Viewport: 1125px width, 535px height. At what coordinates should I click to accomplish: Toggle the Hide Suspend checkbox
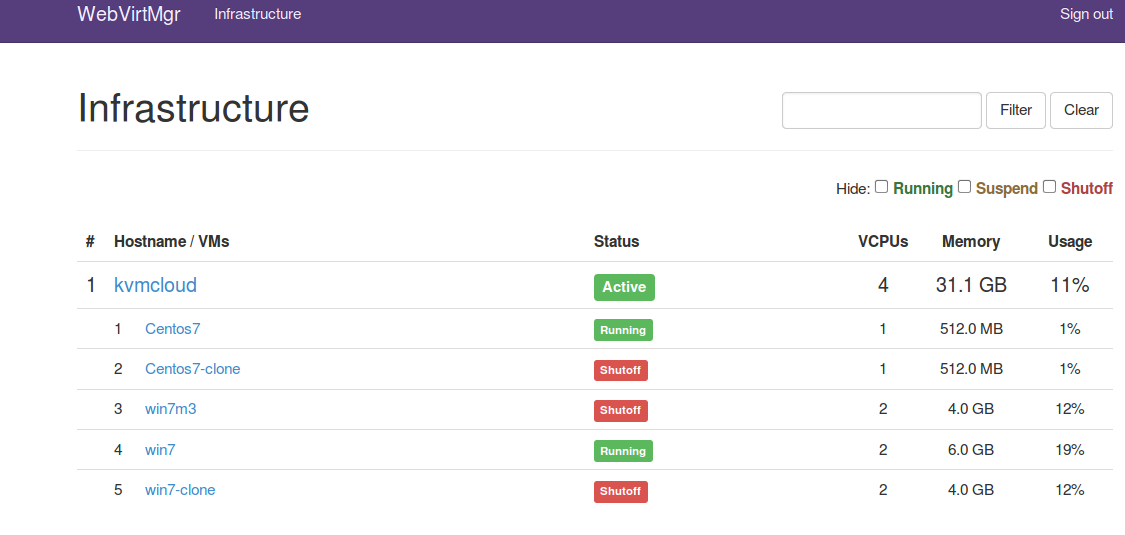pyautogui.click(x=965, y=187)
